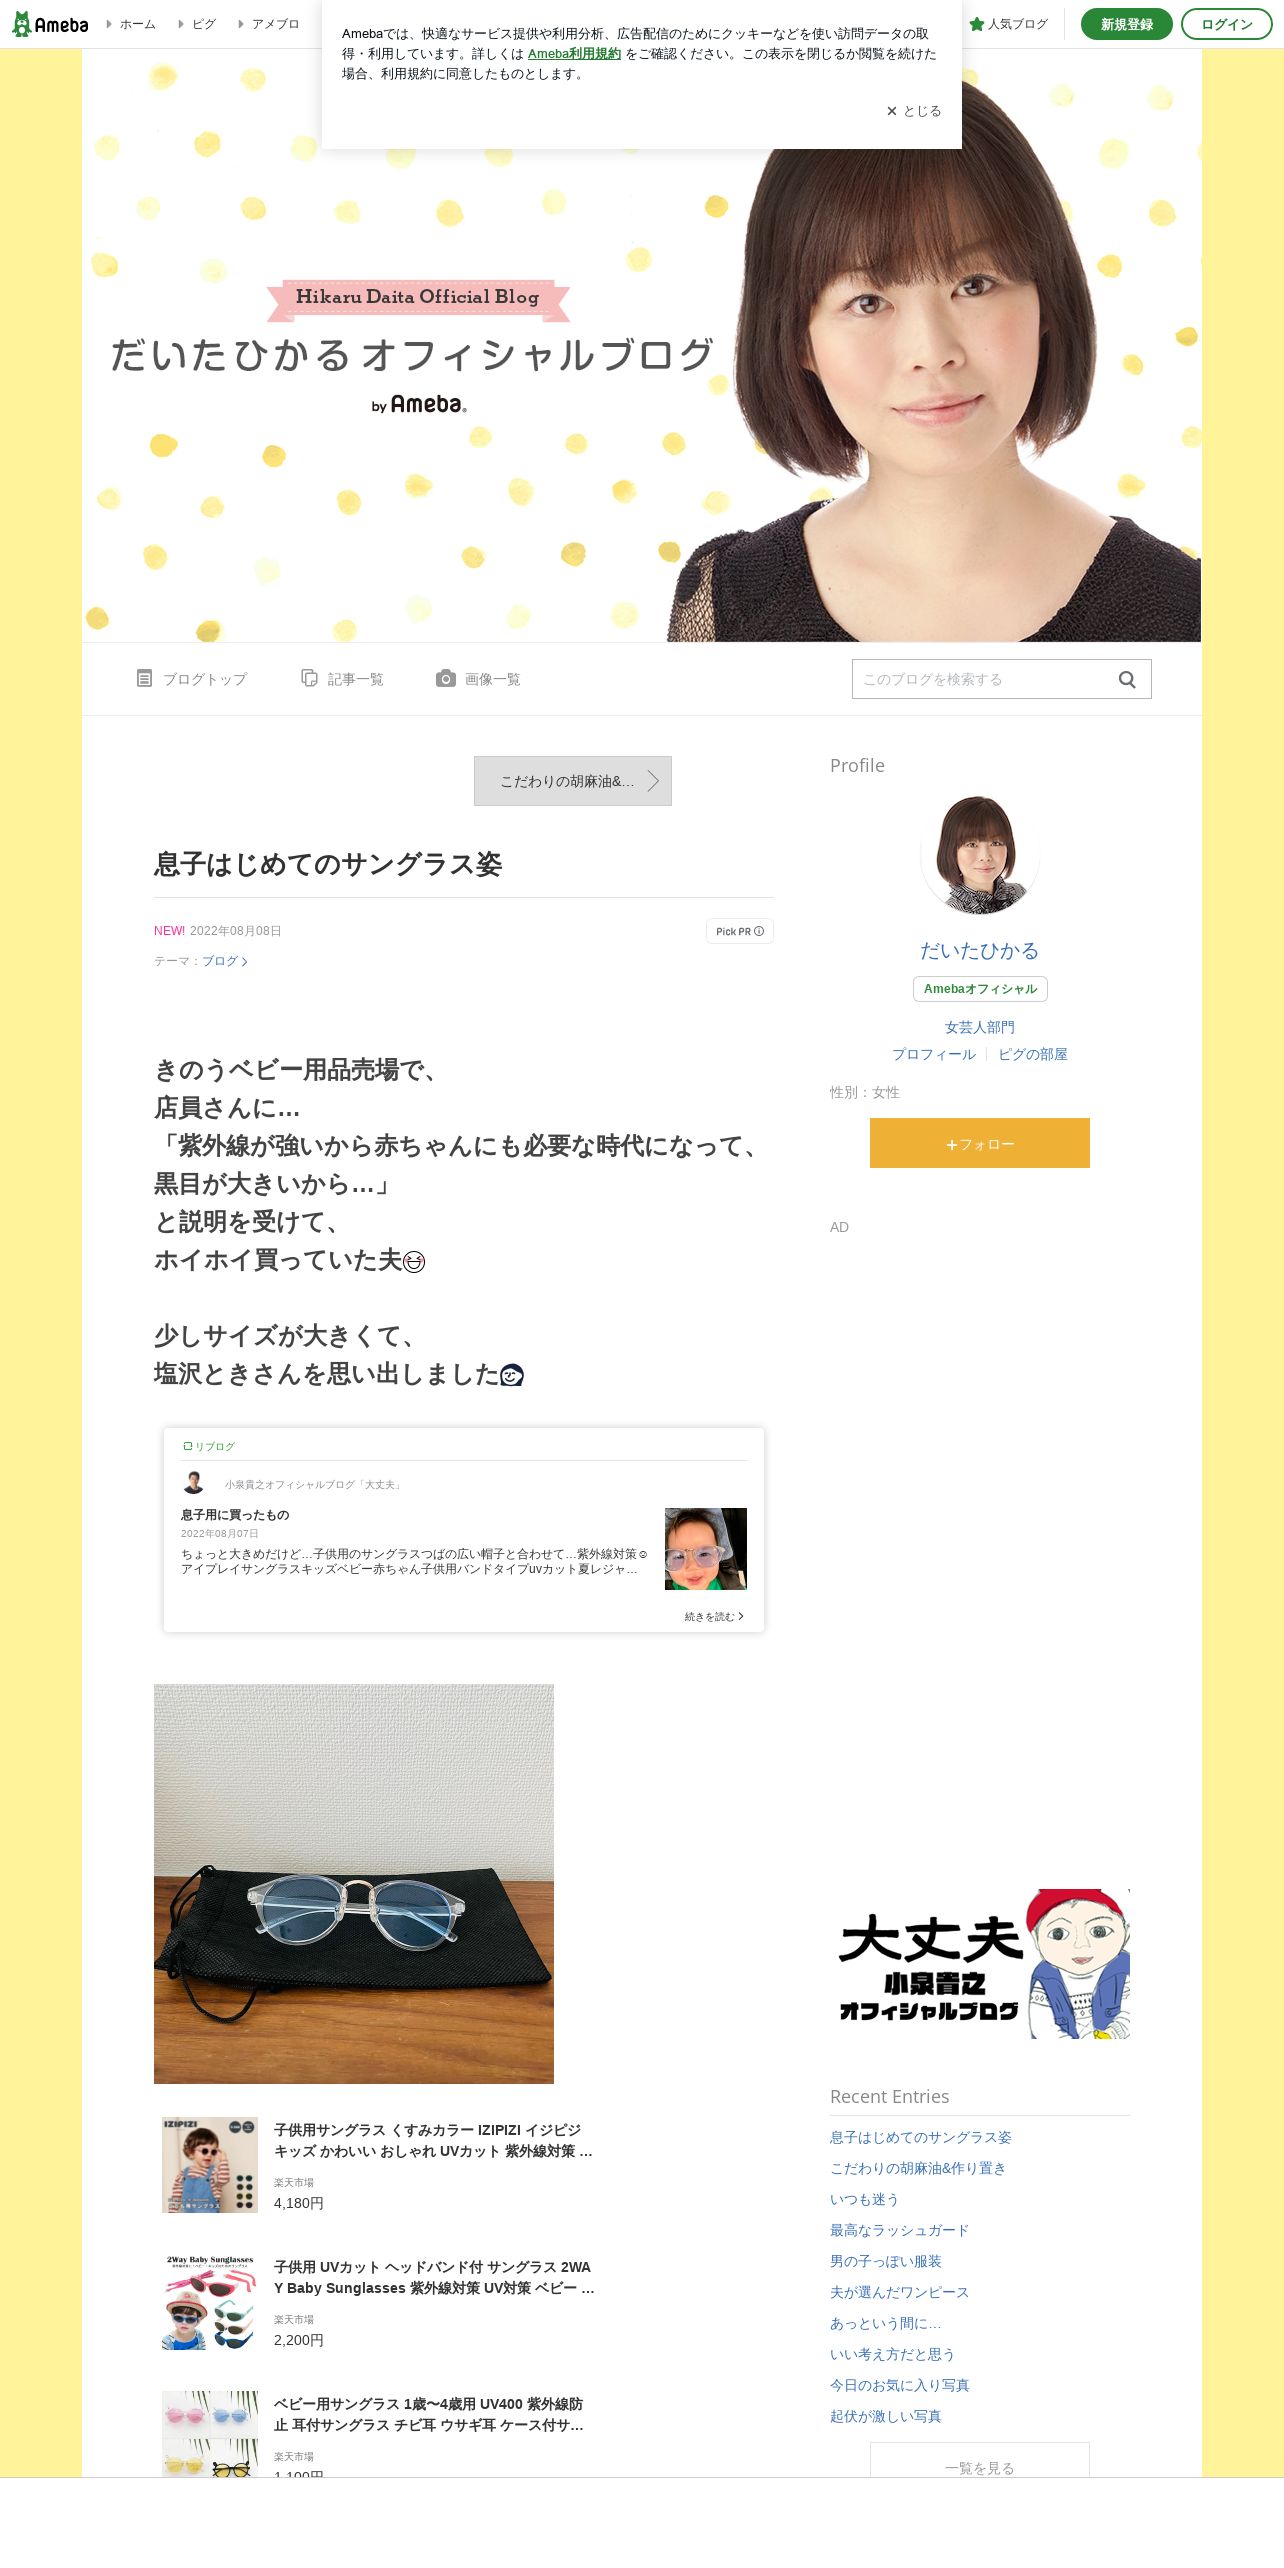The image size is (1284, 2568).
Task: Open the sidebar Recent Entries link 息子はじめてのサングラス姿
Action: pos(920,2137)
